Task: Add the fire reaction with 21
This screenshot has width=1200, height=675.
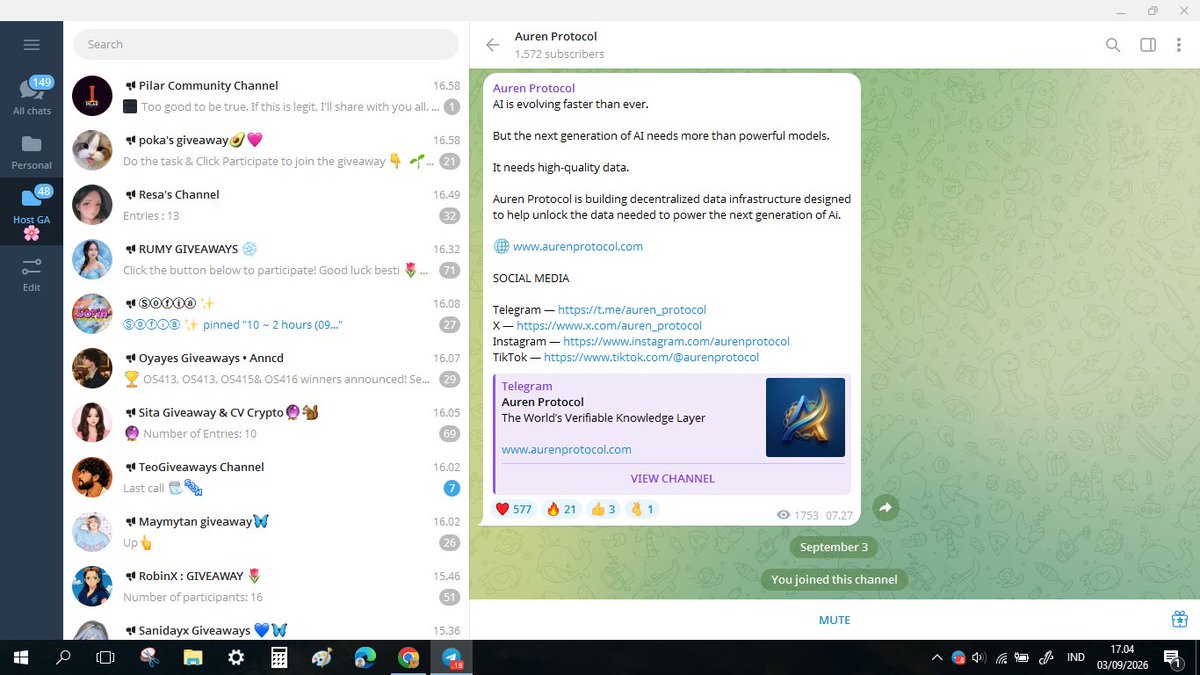Action: tap(562, 509)
